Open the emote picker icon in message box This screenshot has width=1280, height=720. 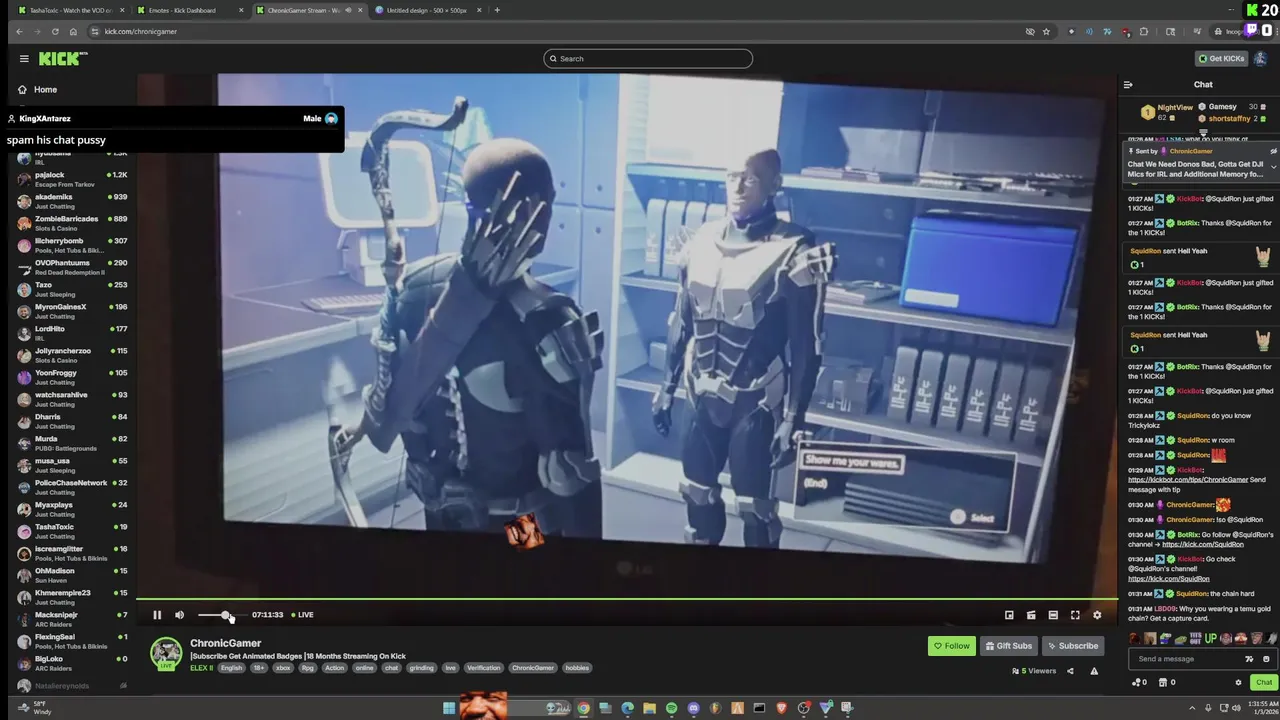click(x=1266, y=659)
